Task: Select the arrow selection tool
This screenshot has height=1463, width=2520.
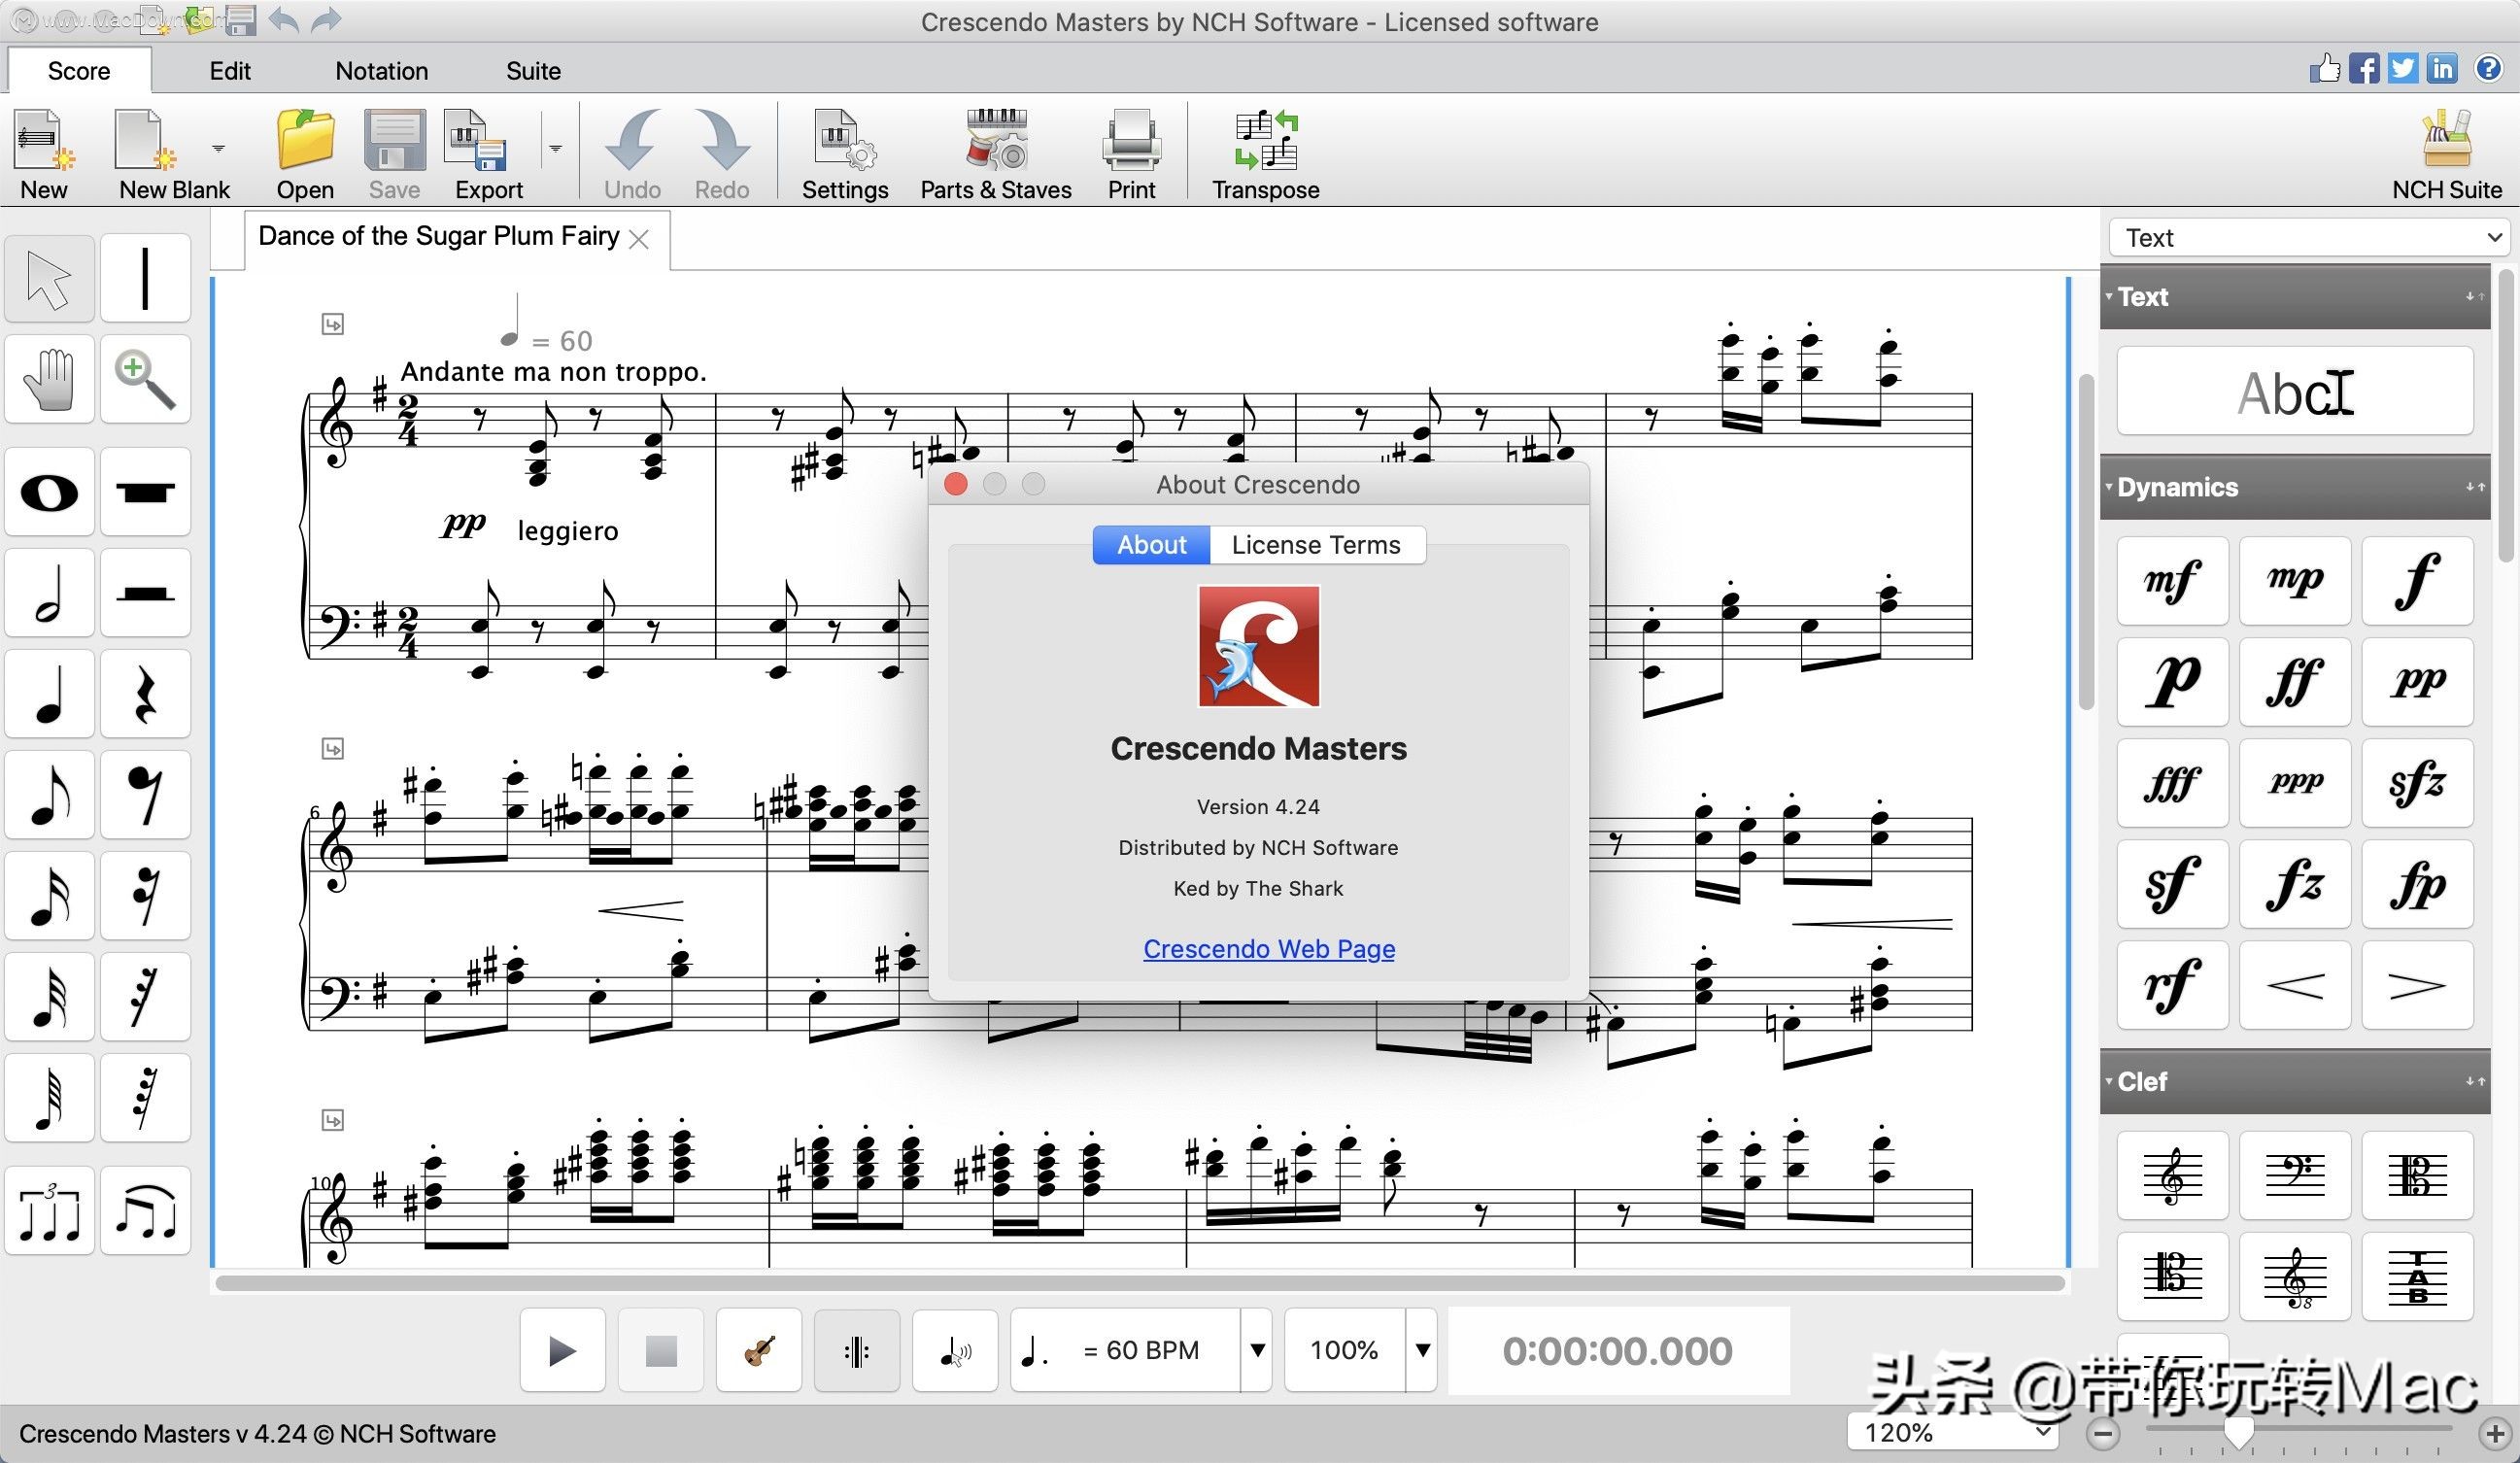Action: 49,279
